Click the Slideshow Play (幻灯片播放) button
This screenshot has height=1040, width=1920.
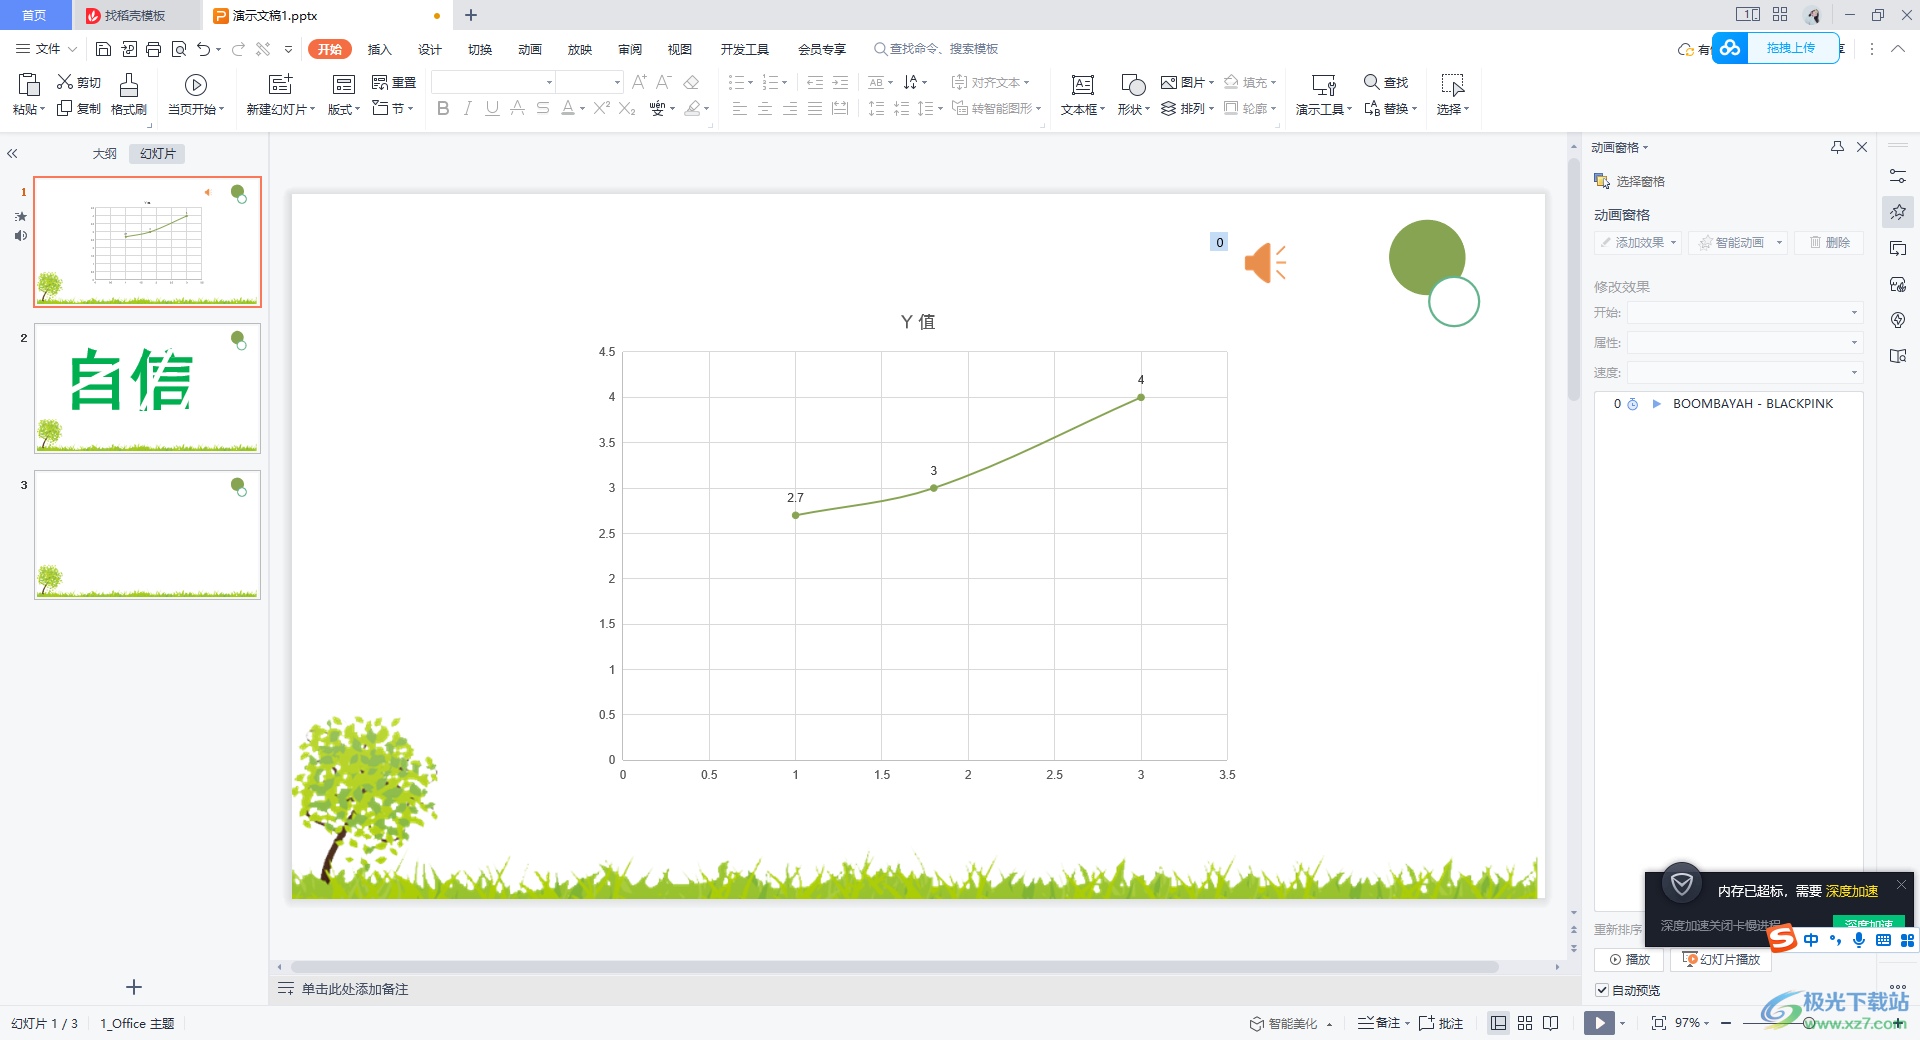tap(1720, 959)
